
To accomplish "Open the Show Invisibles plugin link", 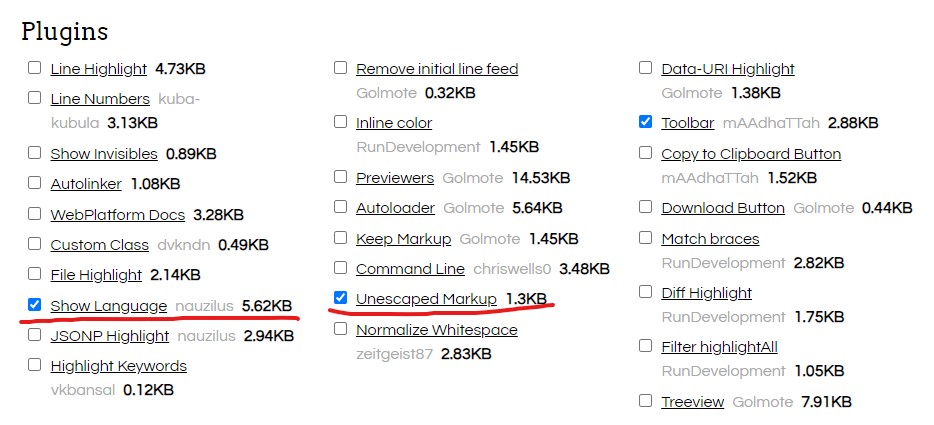I will [104, 154].
